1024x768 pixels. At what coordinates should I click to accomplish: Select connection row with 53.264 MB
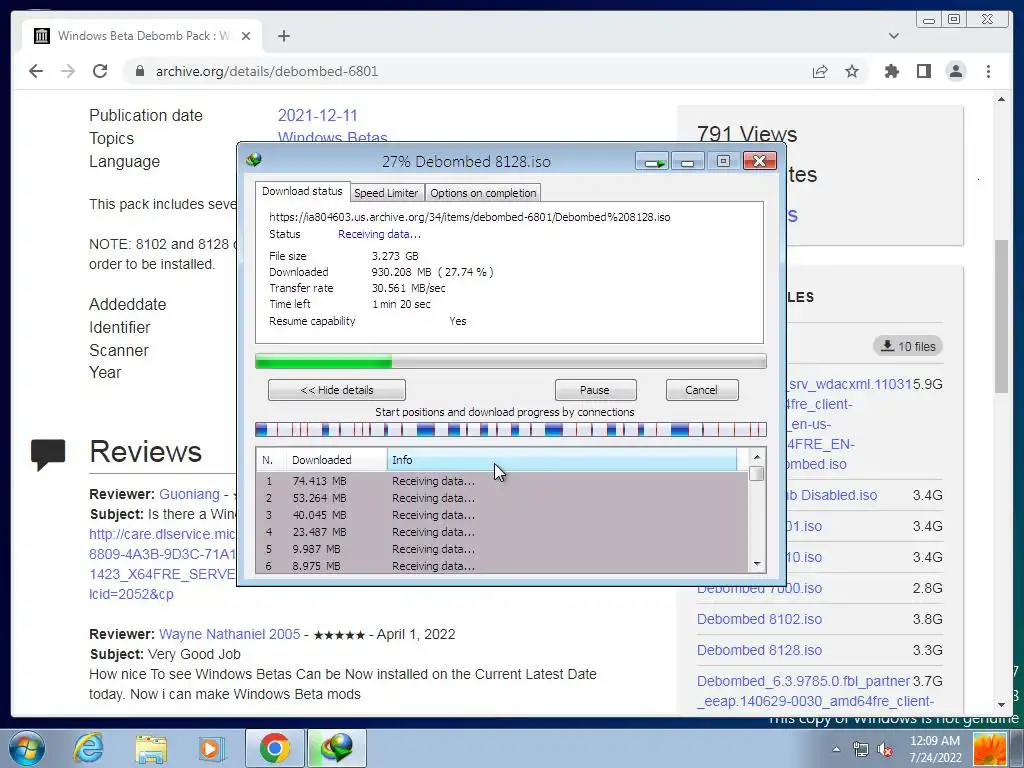[502, 498]
